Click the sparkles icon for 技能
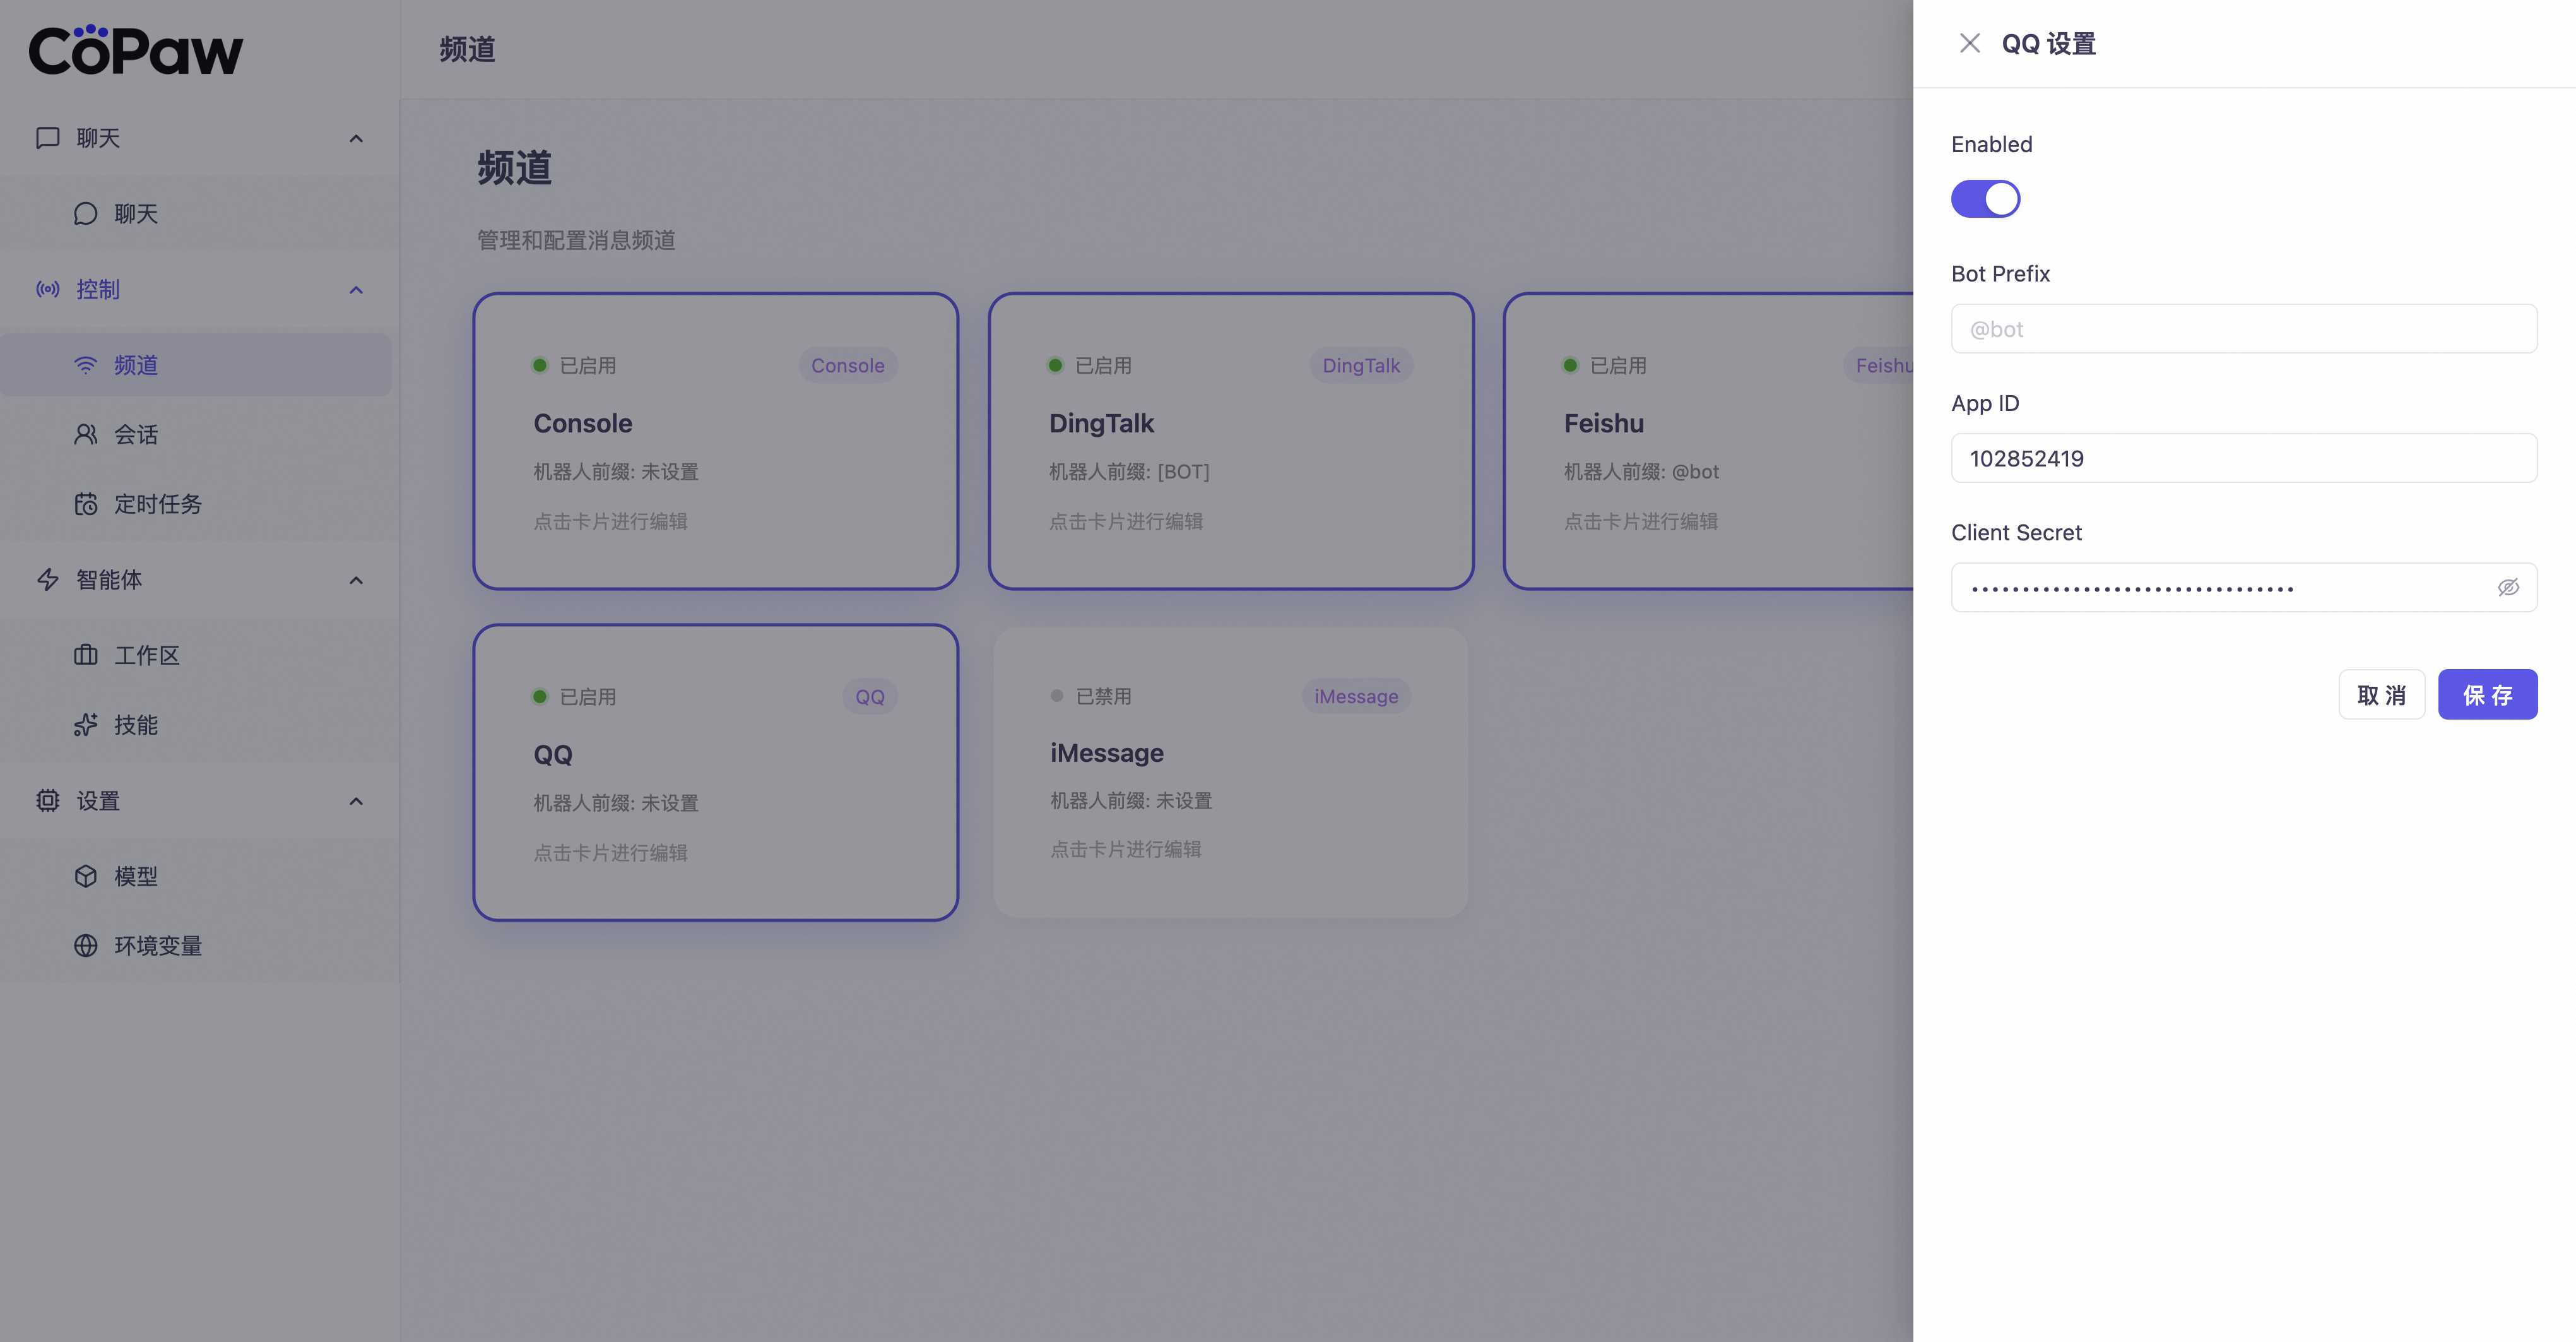This screenshot has width=2576, height=1342. (x=86, y=725)
